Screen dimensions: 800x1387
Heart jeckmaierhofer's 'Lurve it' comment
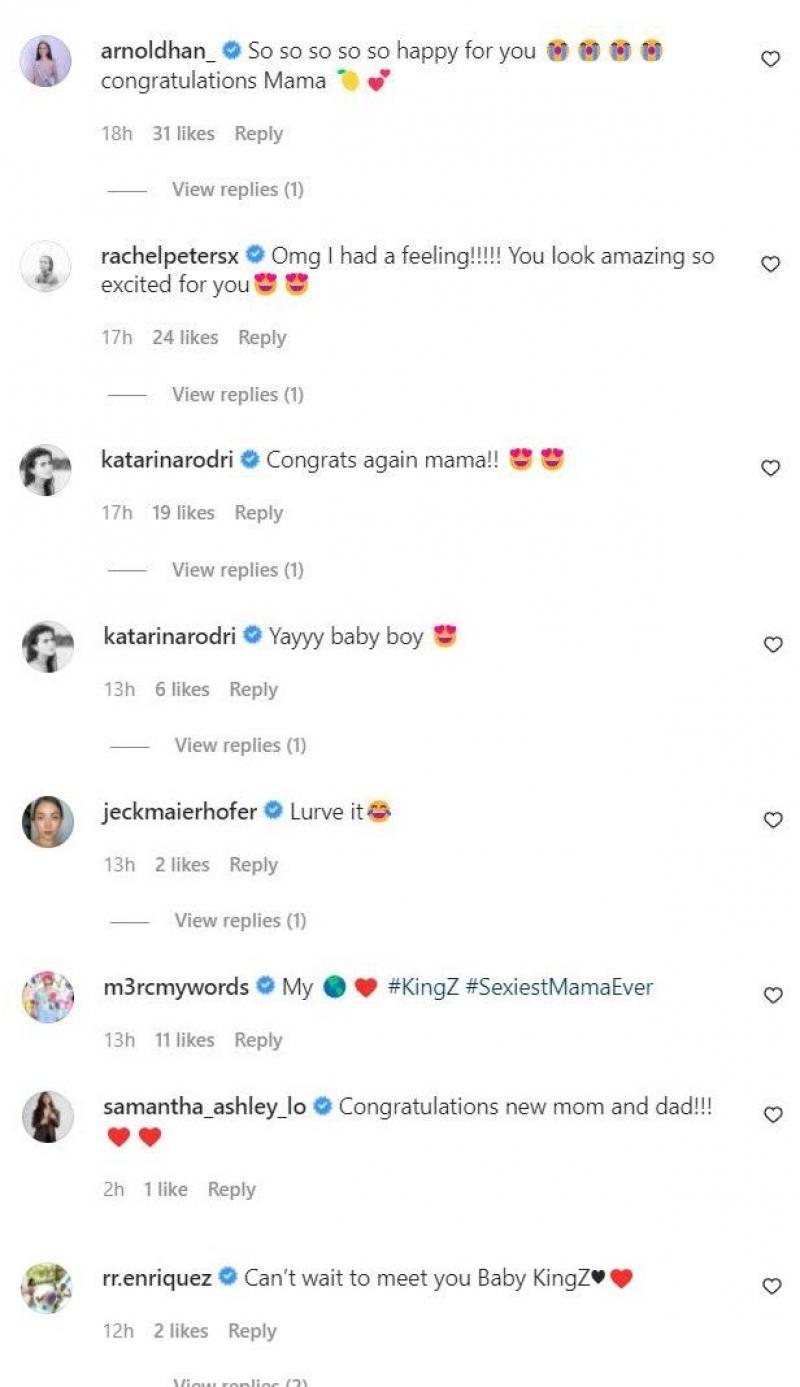770,820
